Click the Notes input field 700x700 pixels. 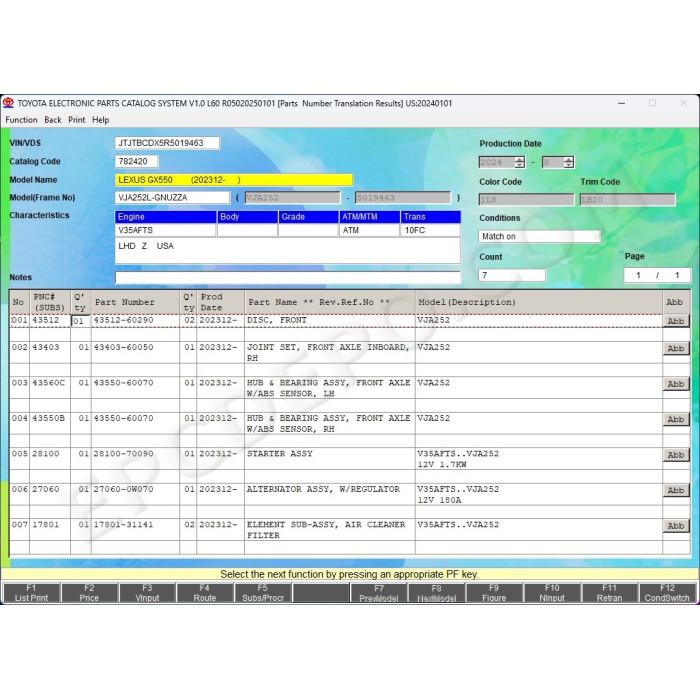point(288,277)
